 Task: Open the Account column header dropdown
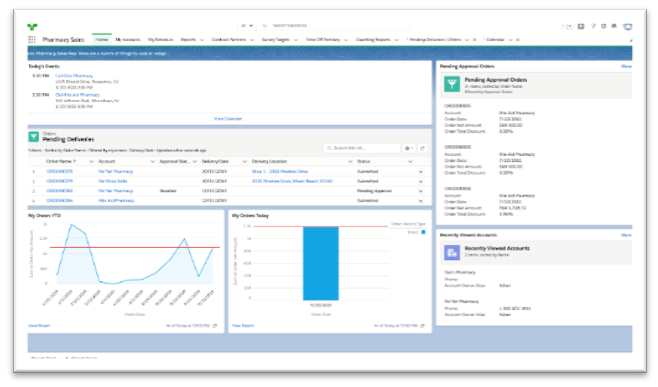[152, 162]
